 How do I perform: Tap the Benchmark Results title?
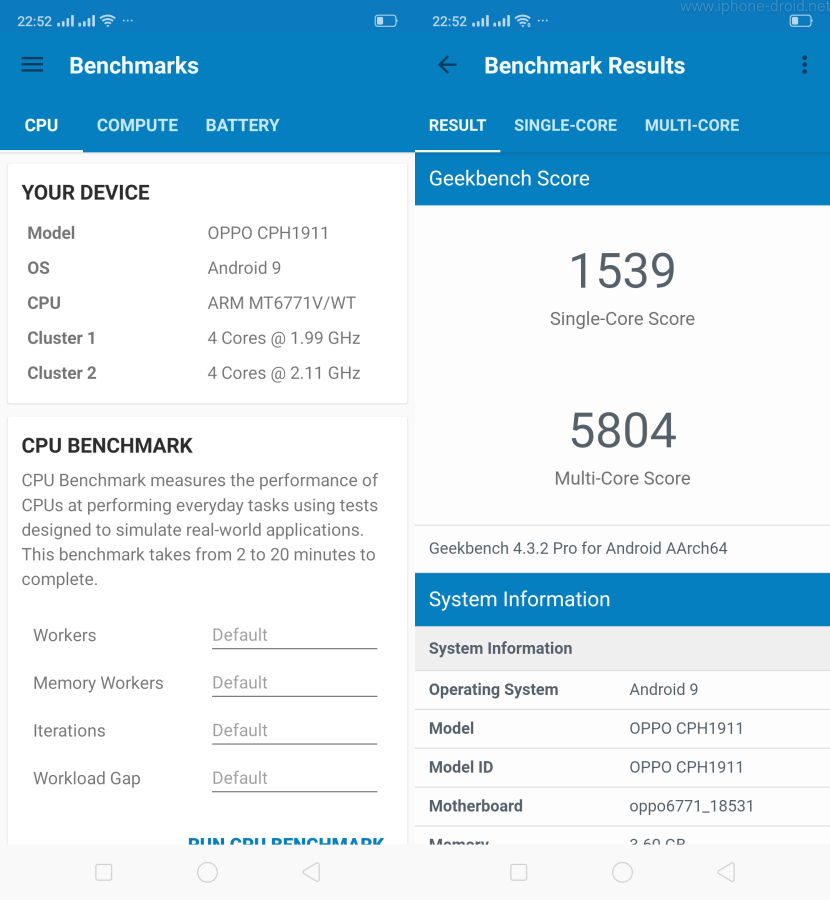pos(584,65)
